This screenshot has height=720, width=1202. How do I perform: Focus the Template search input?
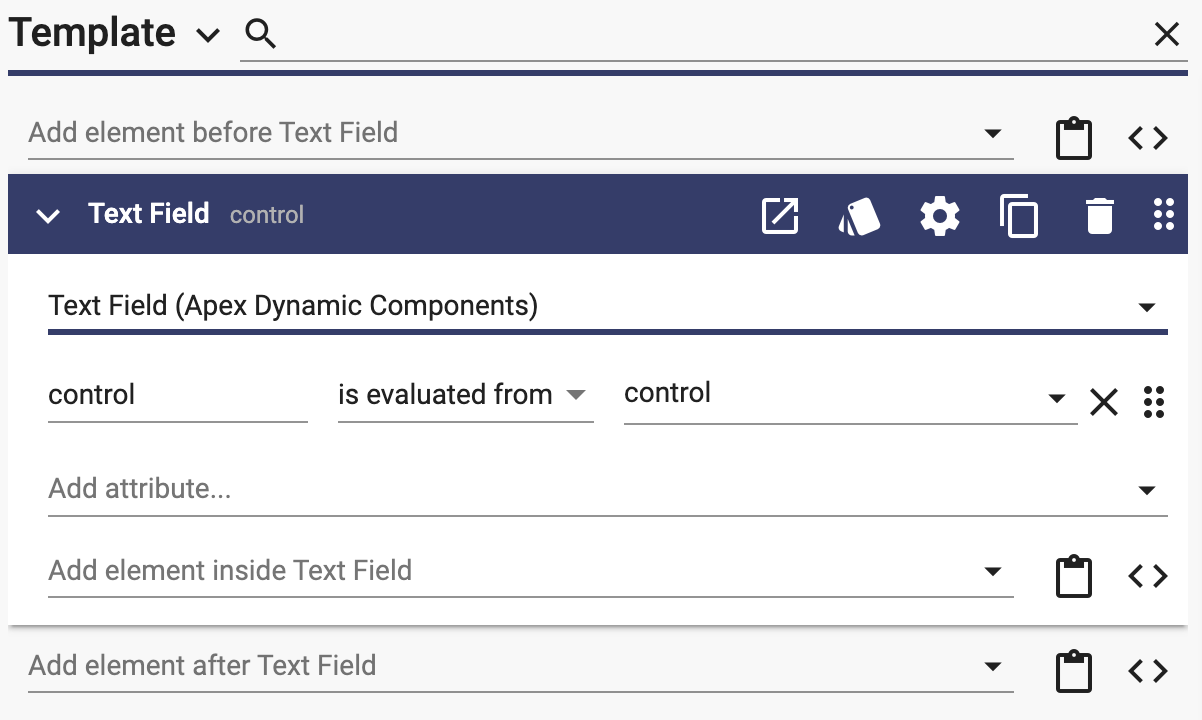[715, 35]
